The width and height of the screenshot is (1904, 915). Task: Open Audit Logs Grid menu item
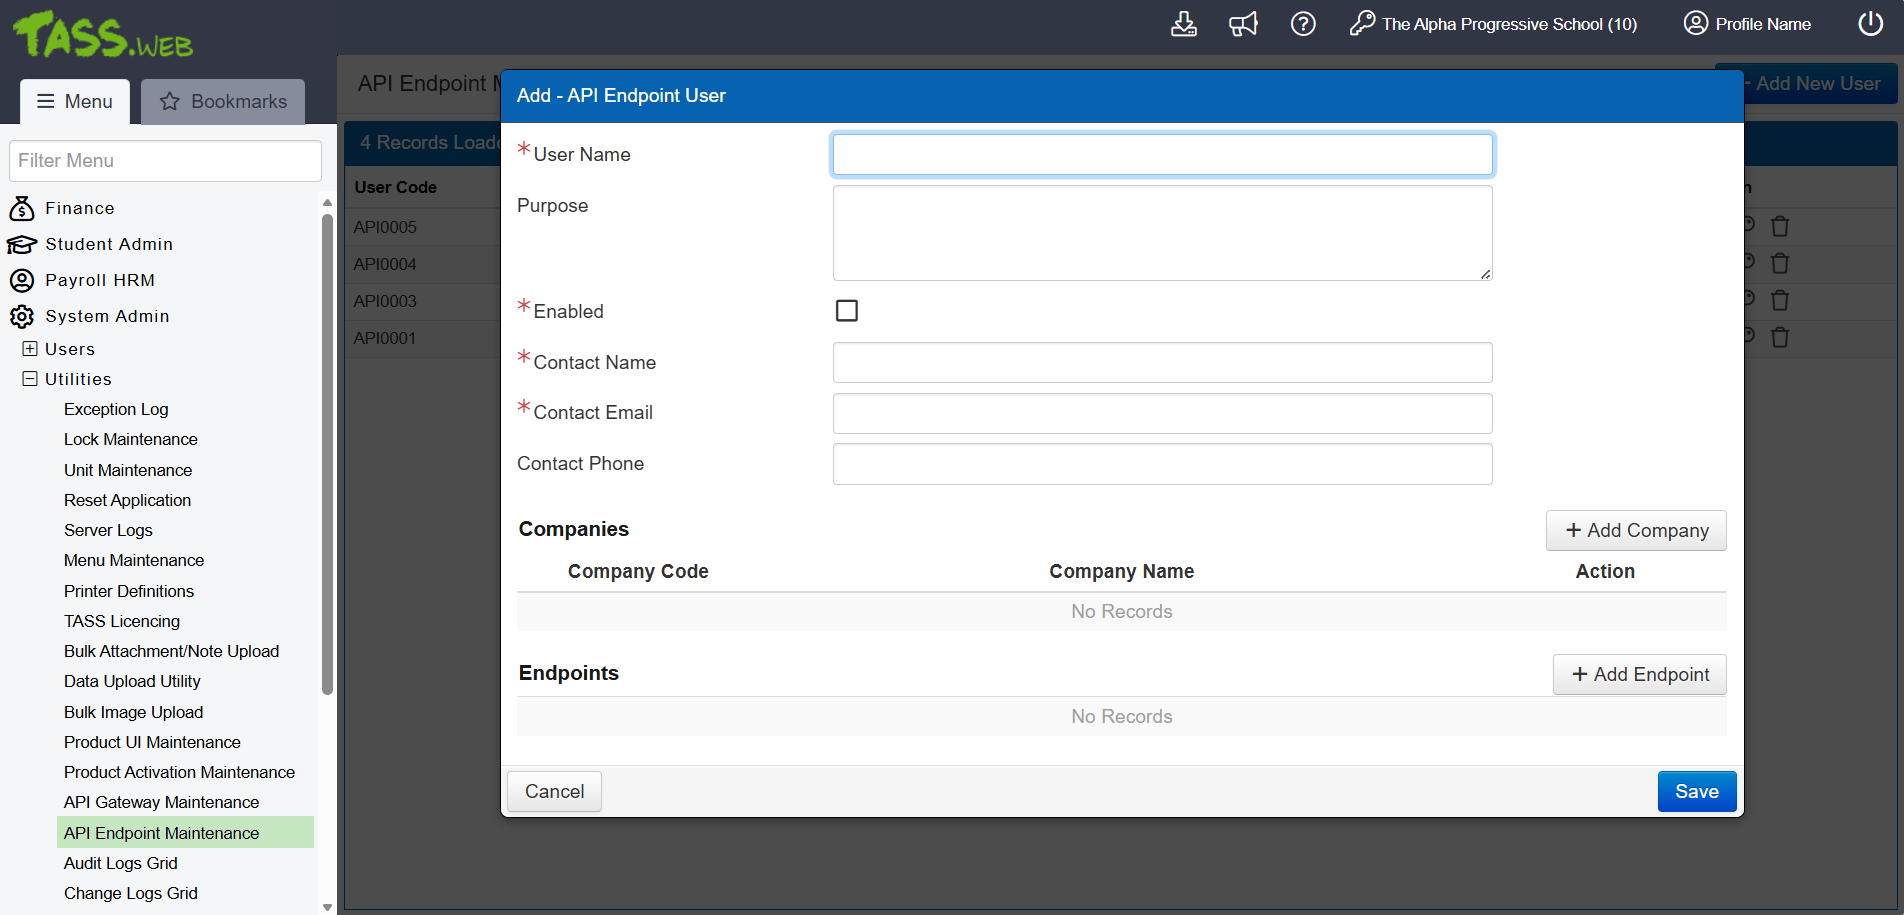(121, 863)
